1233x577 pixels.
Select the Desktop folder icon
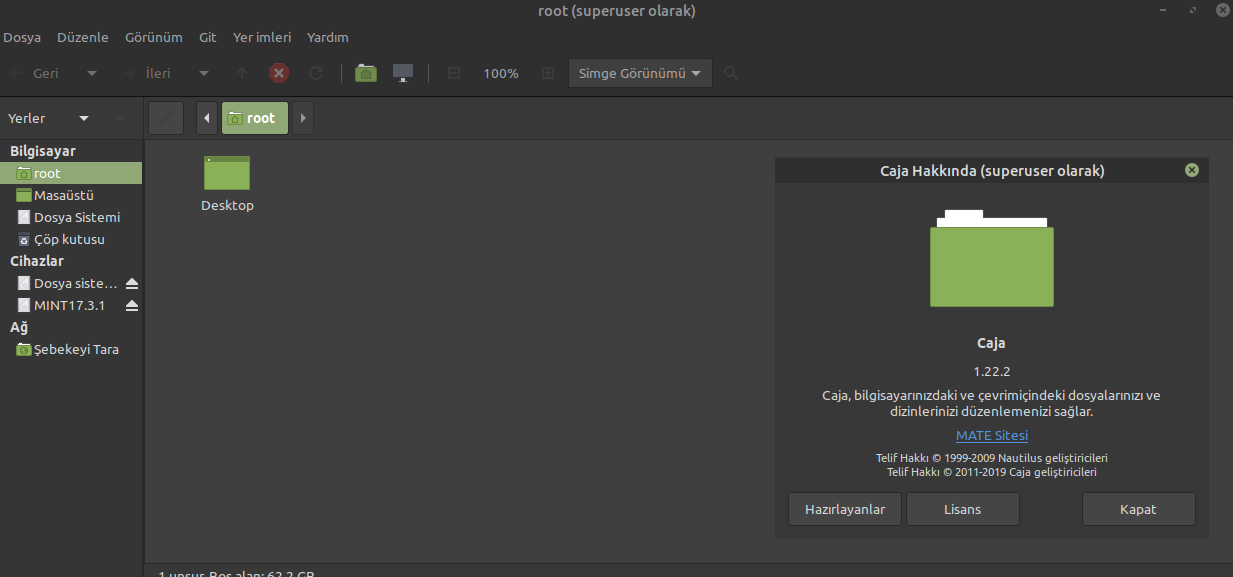click(x=227, y=173)
